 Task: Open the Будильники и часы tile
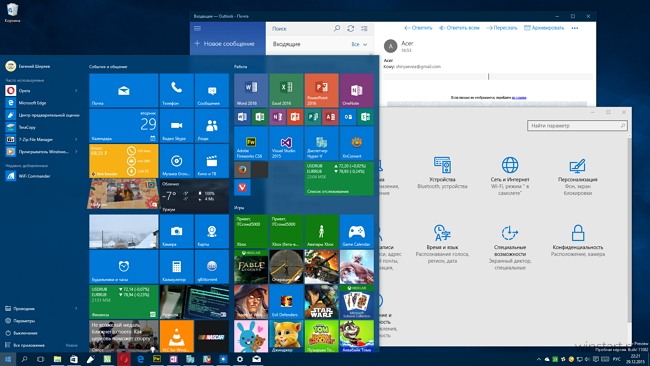pyautogui.click(x=124, y=267)
